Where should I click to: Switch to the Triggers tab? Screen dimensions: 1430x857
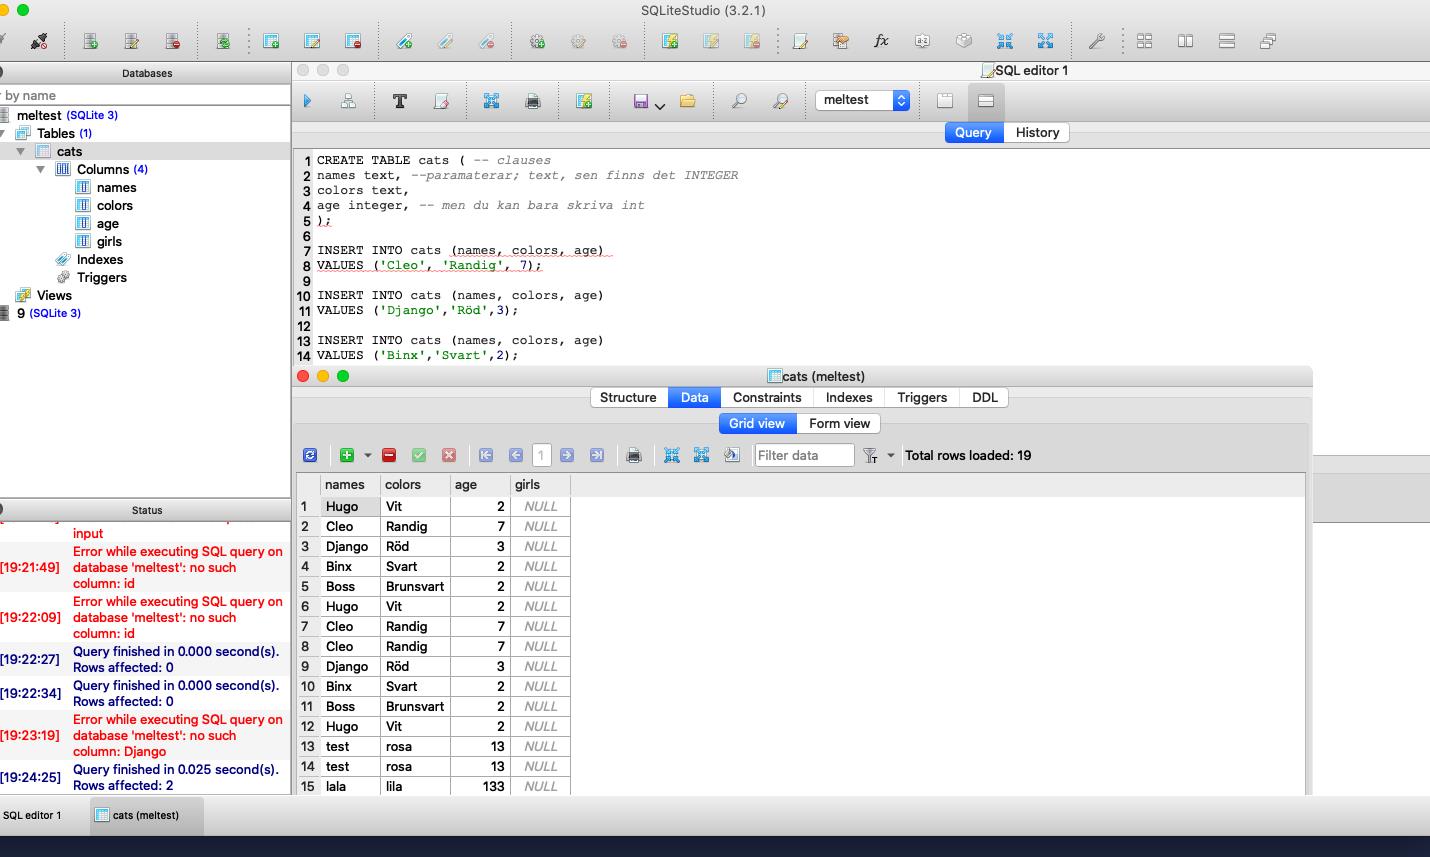(x=922, y=397)
